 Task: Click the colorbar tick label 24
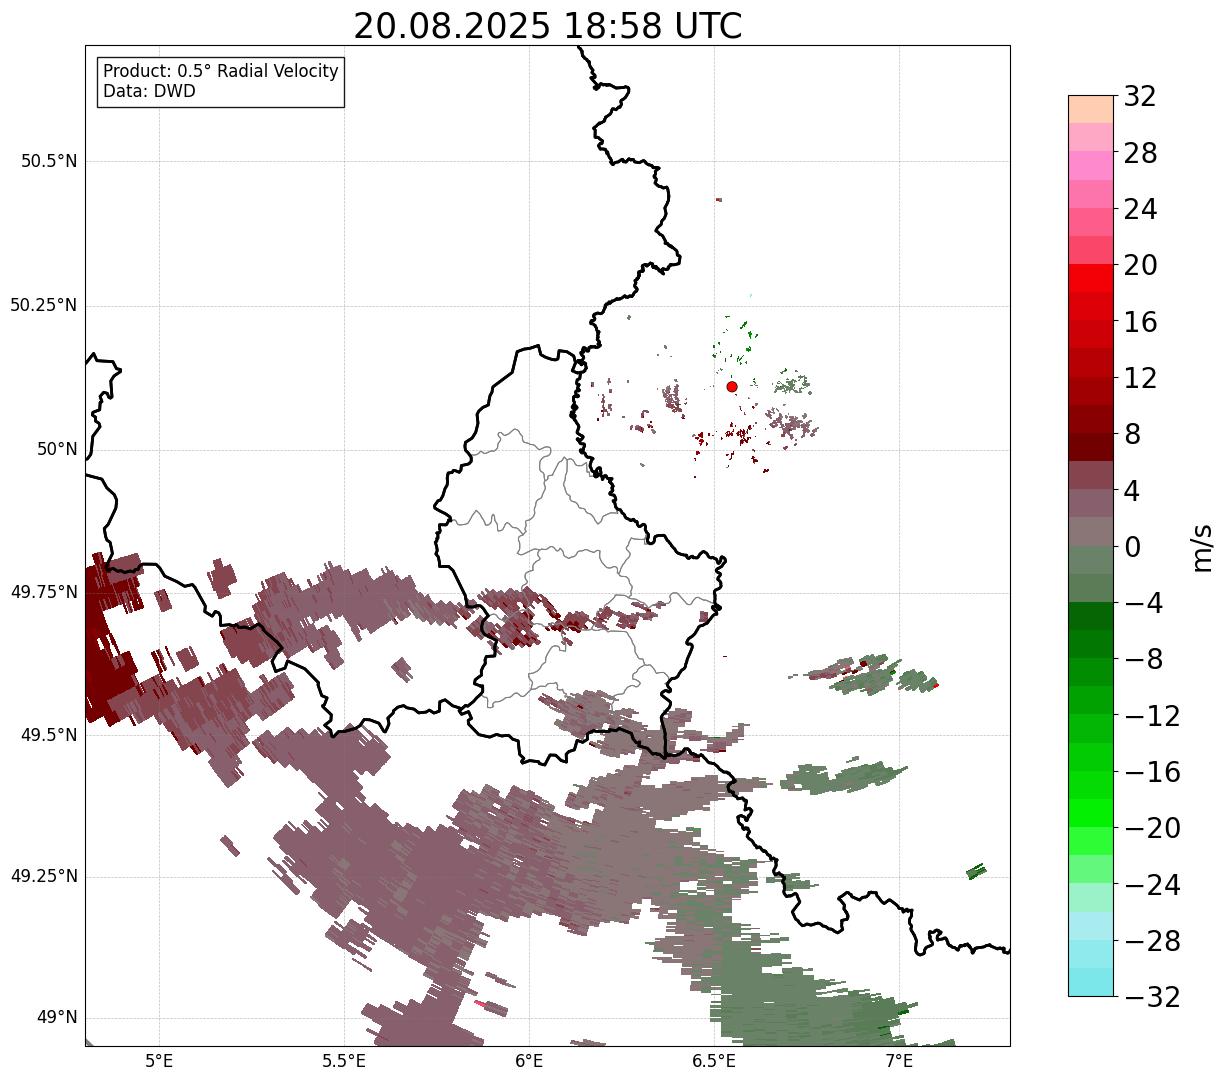1140,210
